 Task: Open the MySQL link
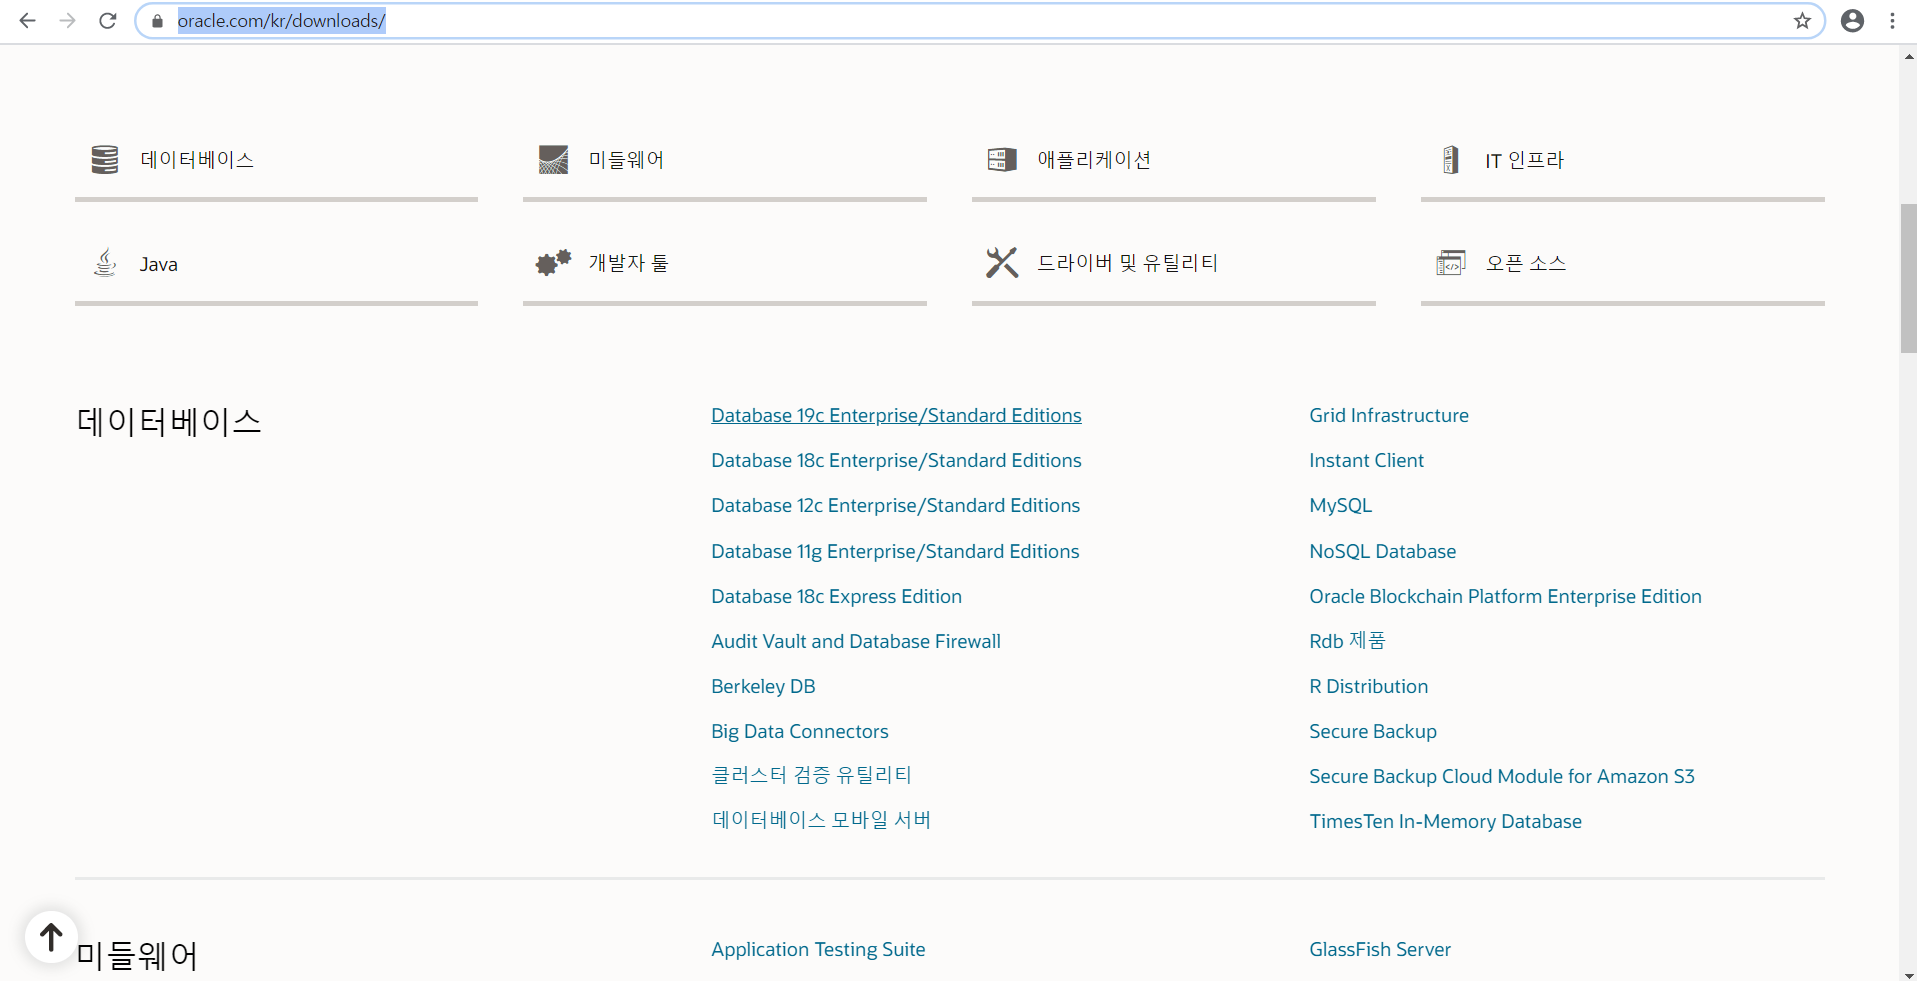1340,505
